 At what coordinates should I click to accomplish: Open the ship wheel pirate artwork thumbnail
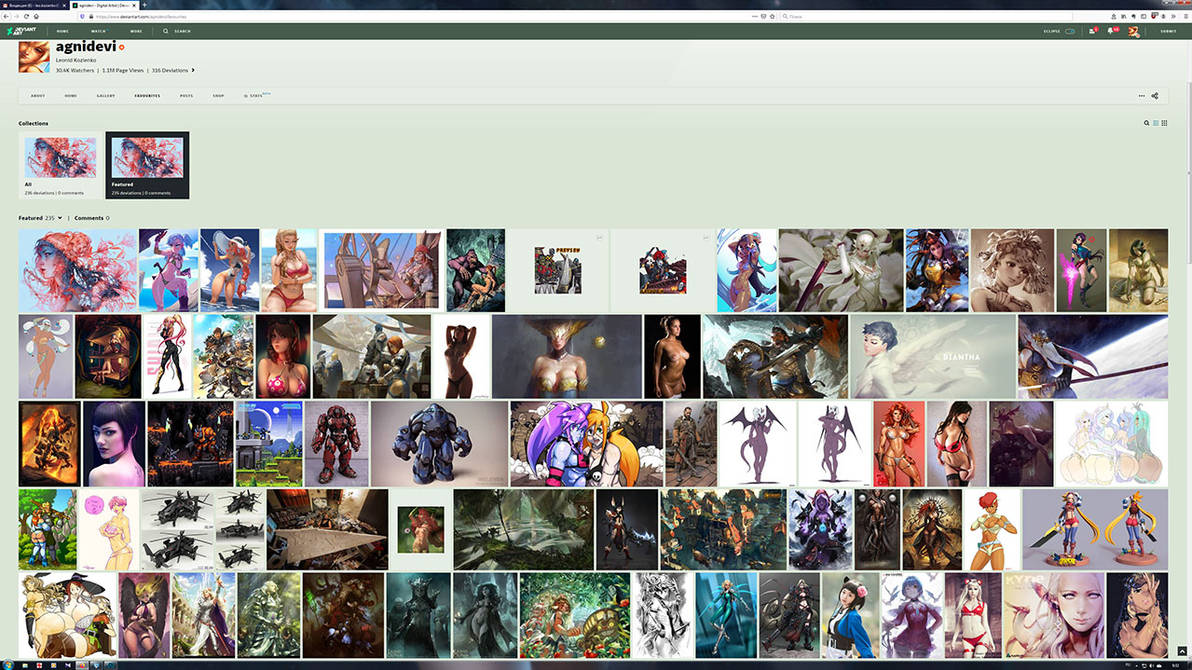pos(382,270)
